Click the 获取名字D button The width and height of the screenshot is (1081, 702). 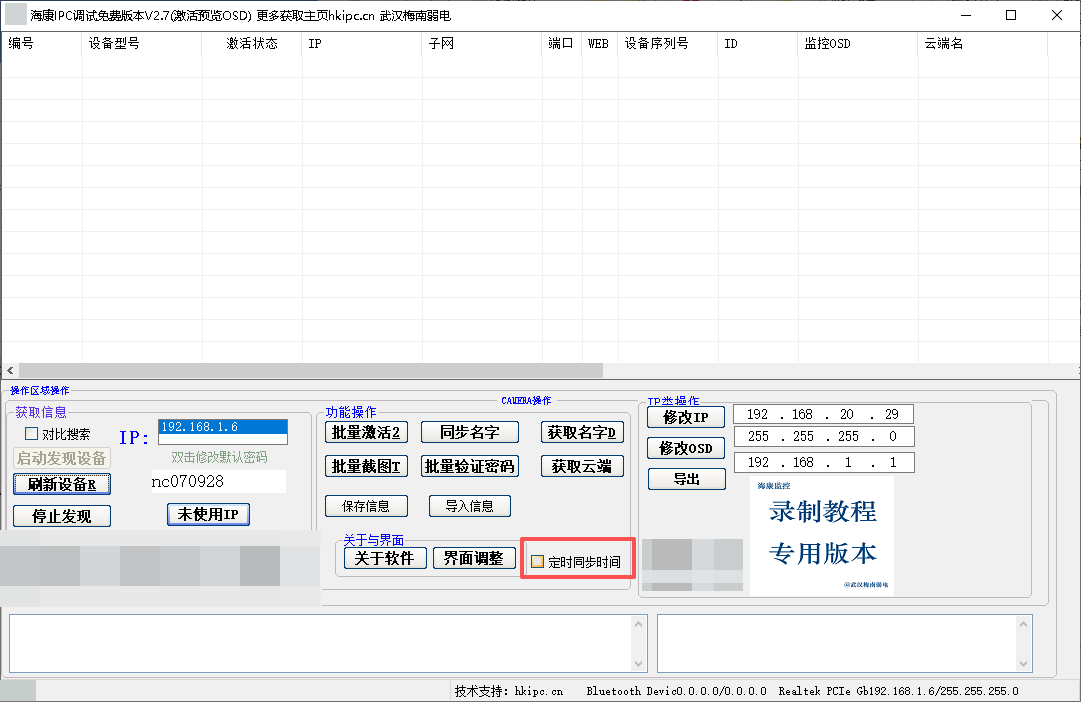[x=583, y=432]
